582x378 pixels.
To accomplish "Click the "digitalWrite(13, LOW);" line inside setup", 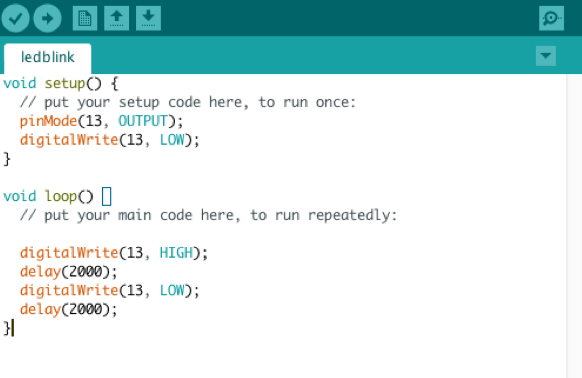I will [109, 140].
